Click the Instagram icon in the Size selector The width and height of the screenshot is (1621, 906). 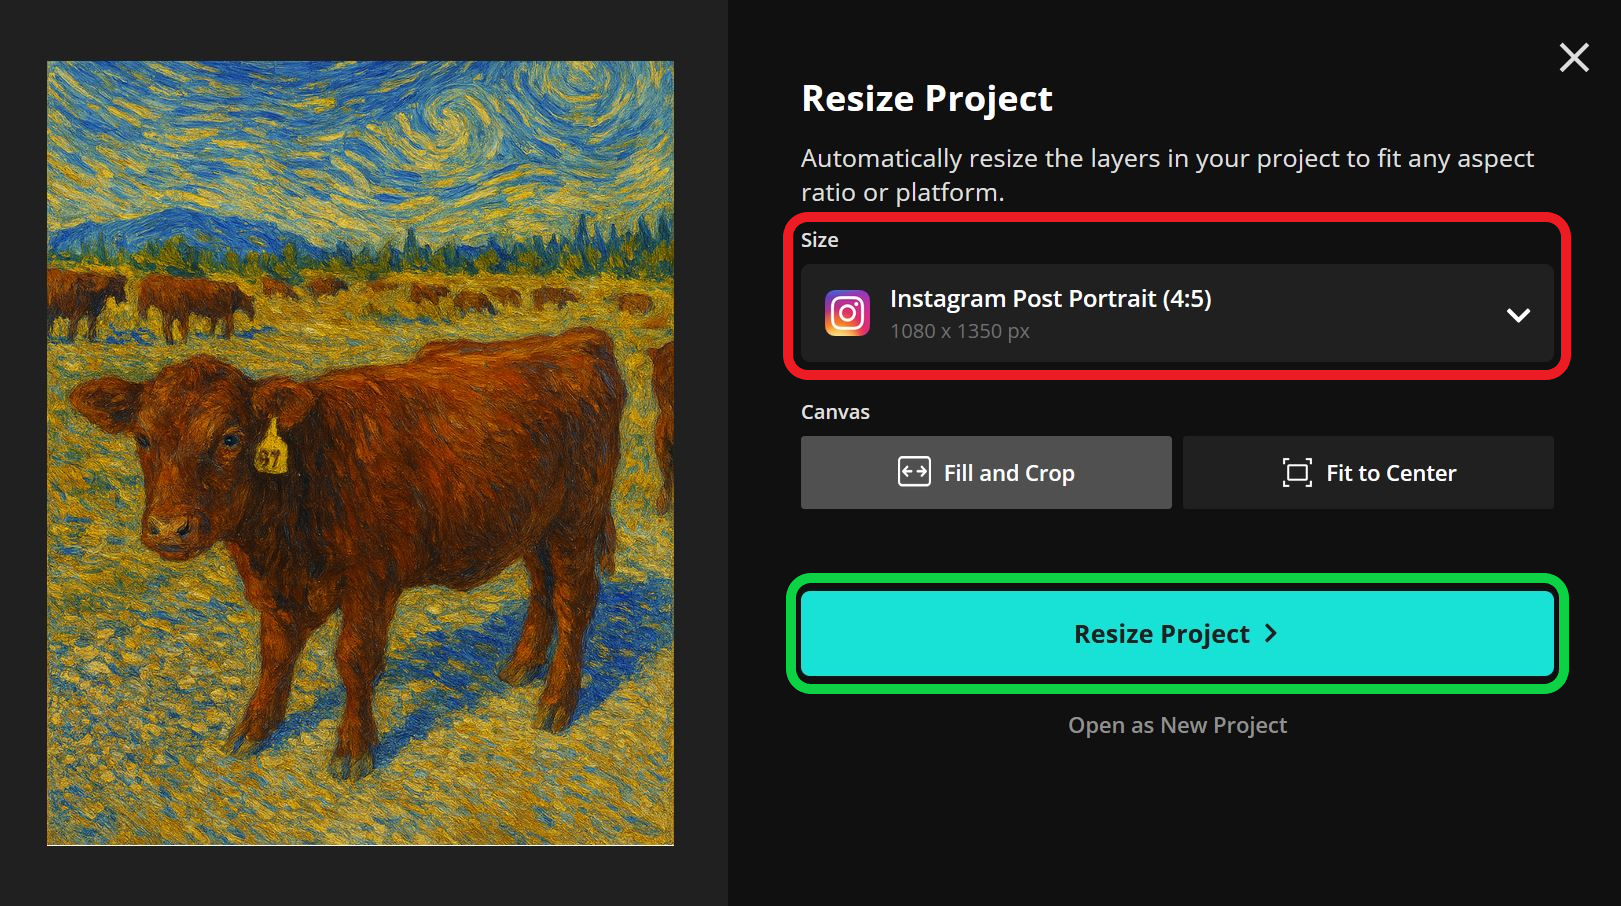pos(847,313)
